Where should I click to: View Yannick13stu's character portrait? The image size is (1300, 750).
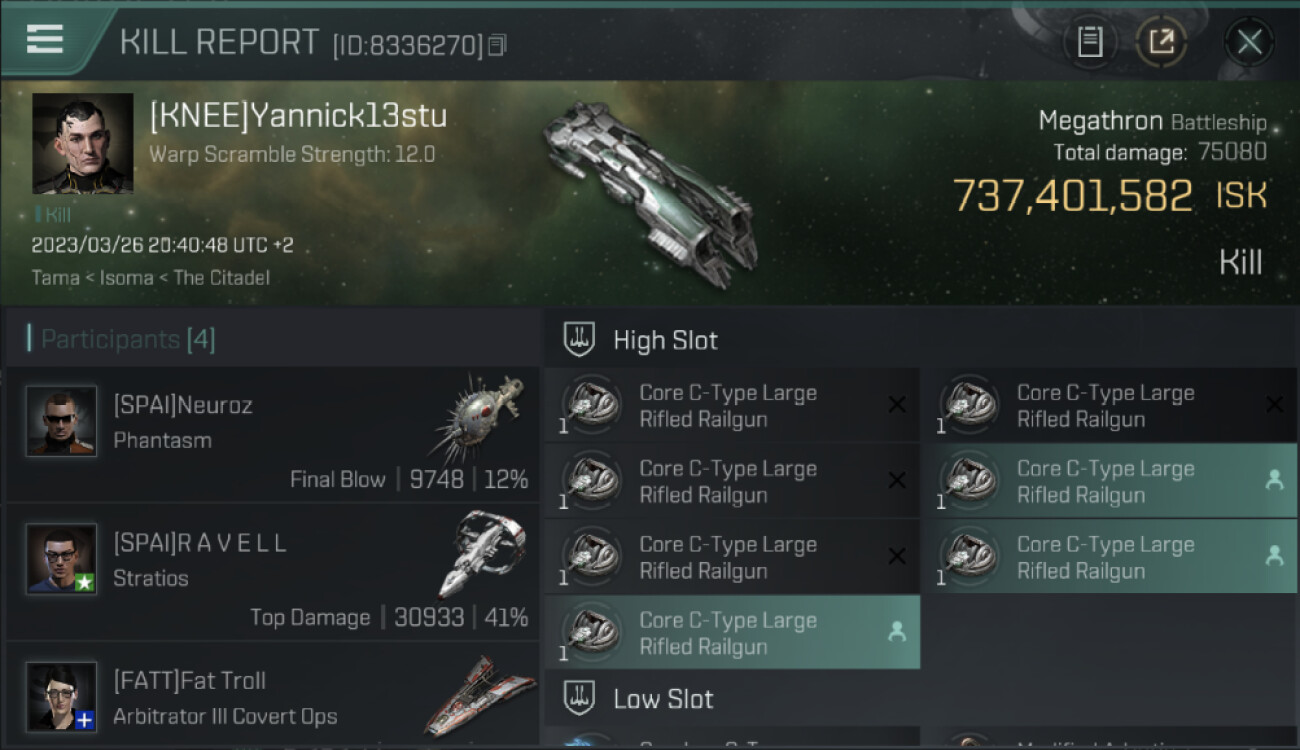[83, 143]
